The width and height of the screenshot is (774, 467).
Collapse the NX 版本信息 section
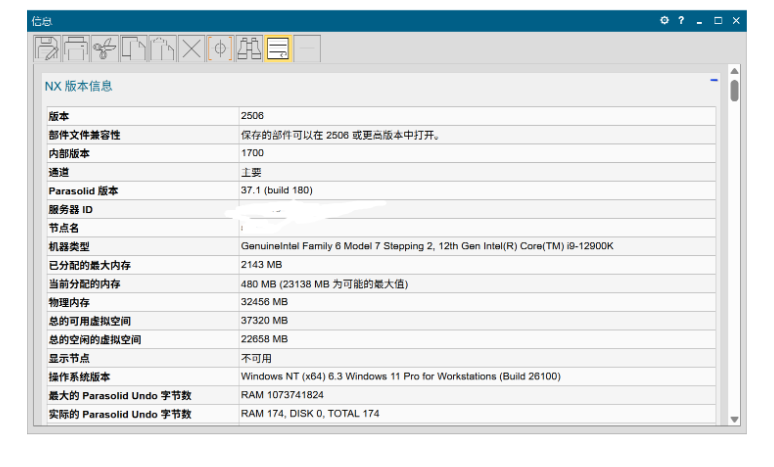click(714, 79)
